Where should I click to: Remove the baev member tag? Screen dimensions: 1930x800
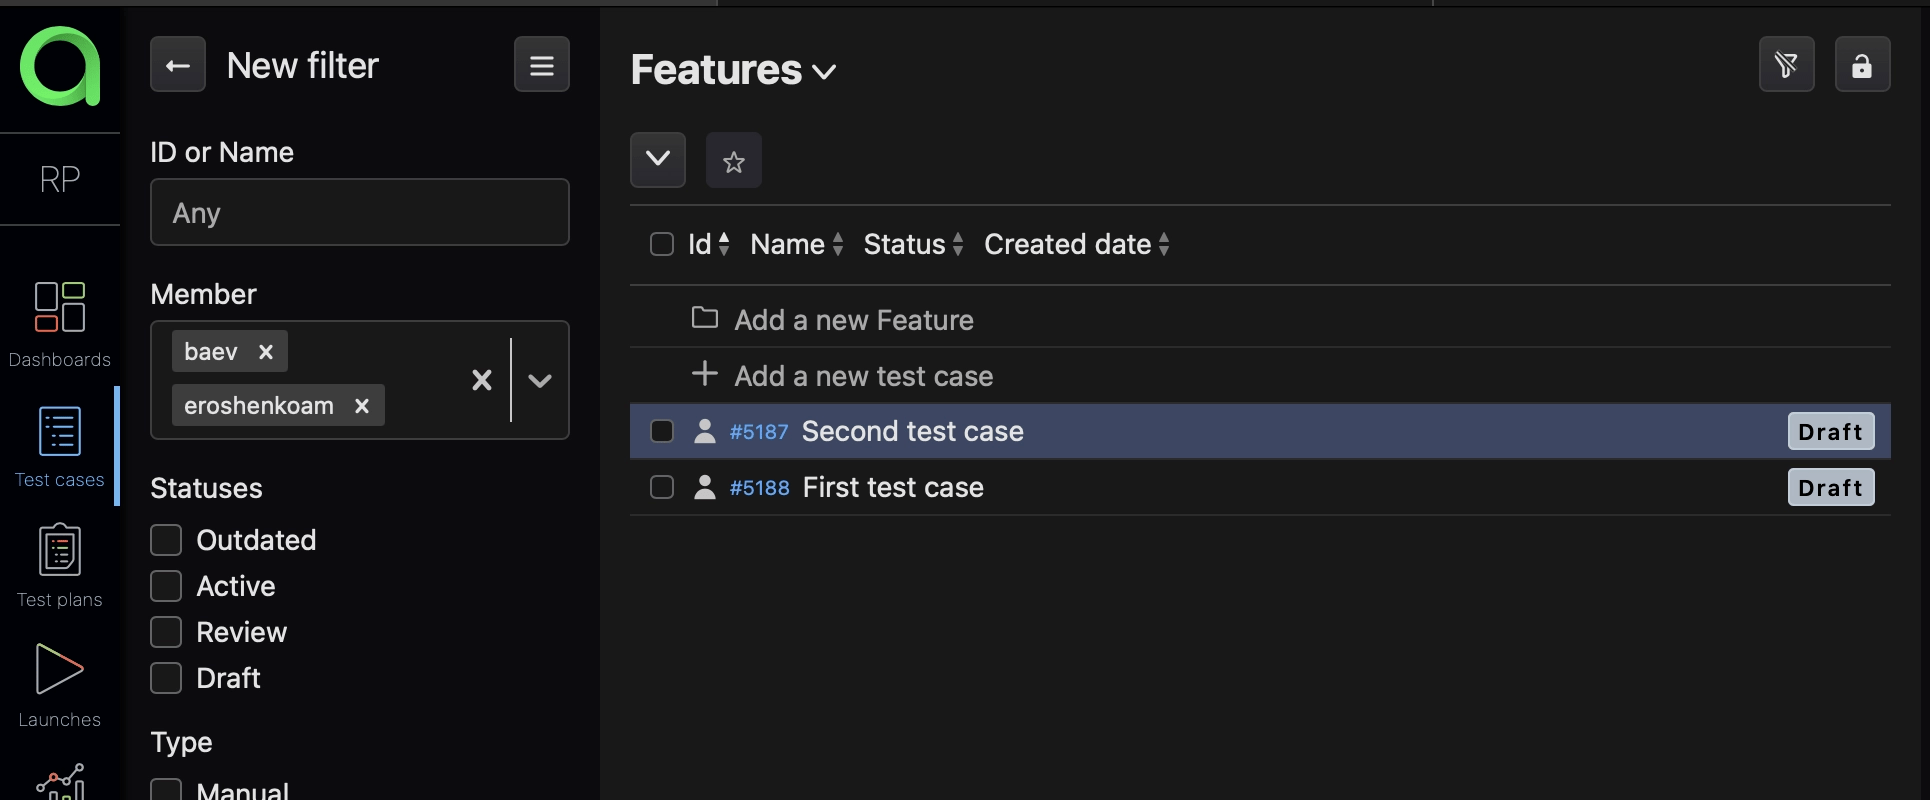[266, 352]
